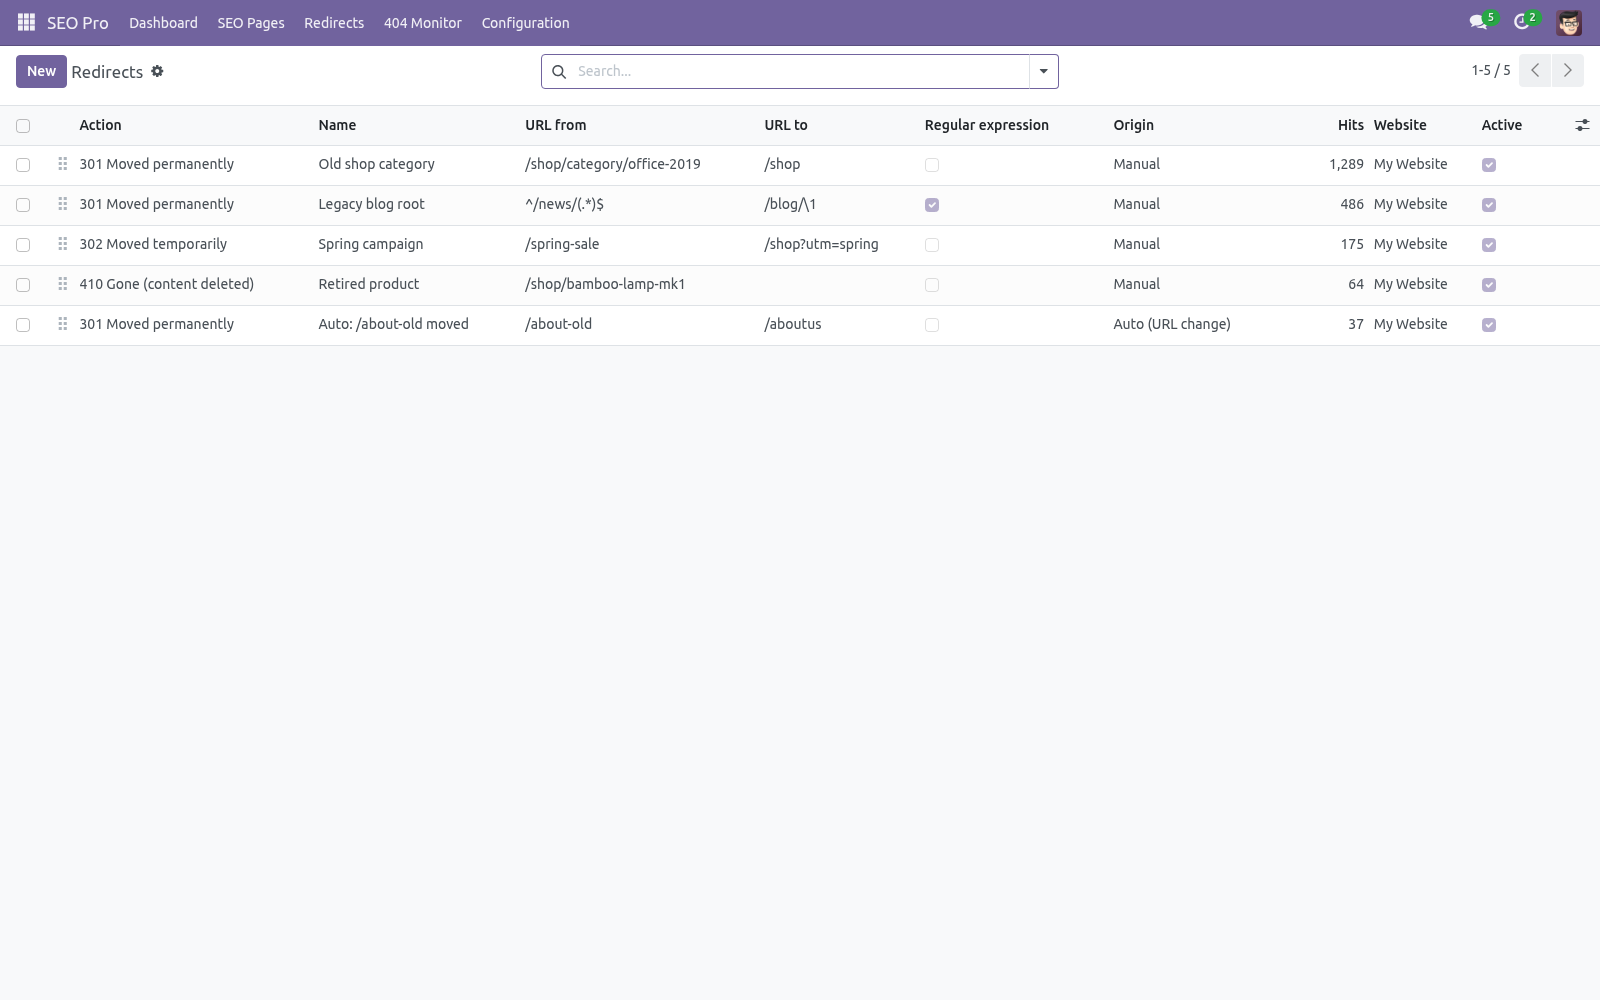This screenshot has width=1600, height=1000.
Task: Click the 1-5 / 5 pager counter
Action: [x=1491, y=70]
